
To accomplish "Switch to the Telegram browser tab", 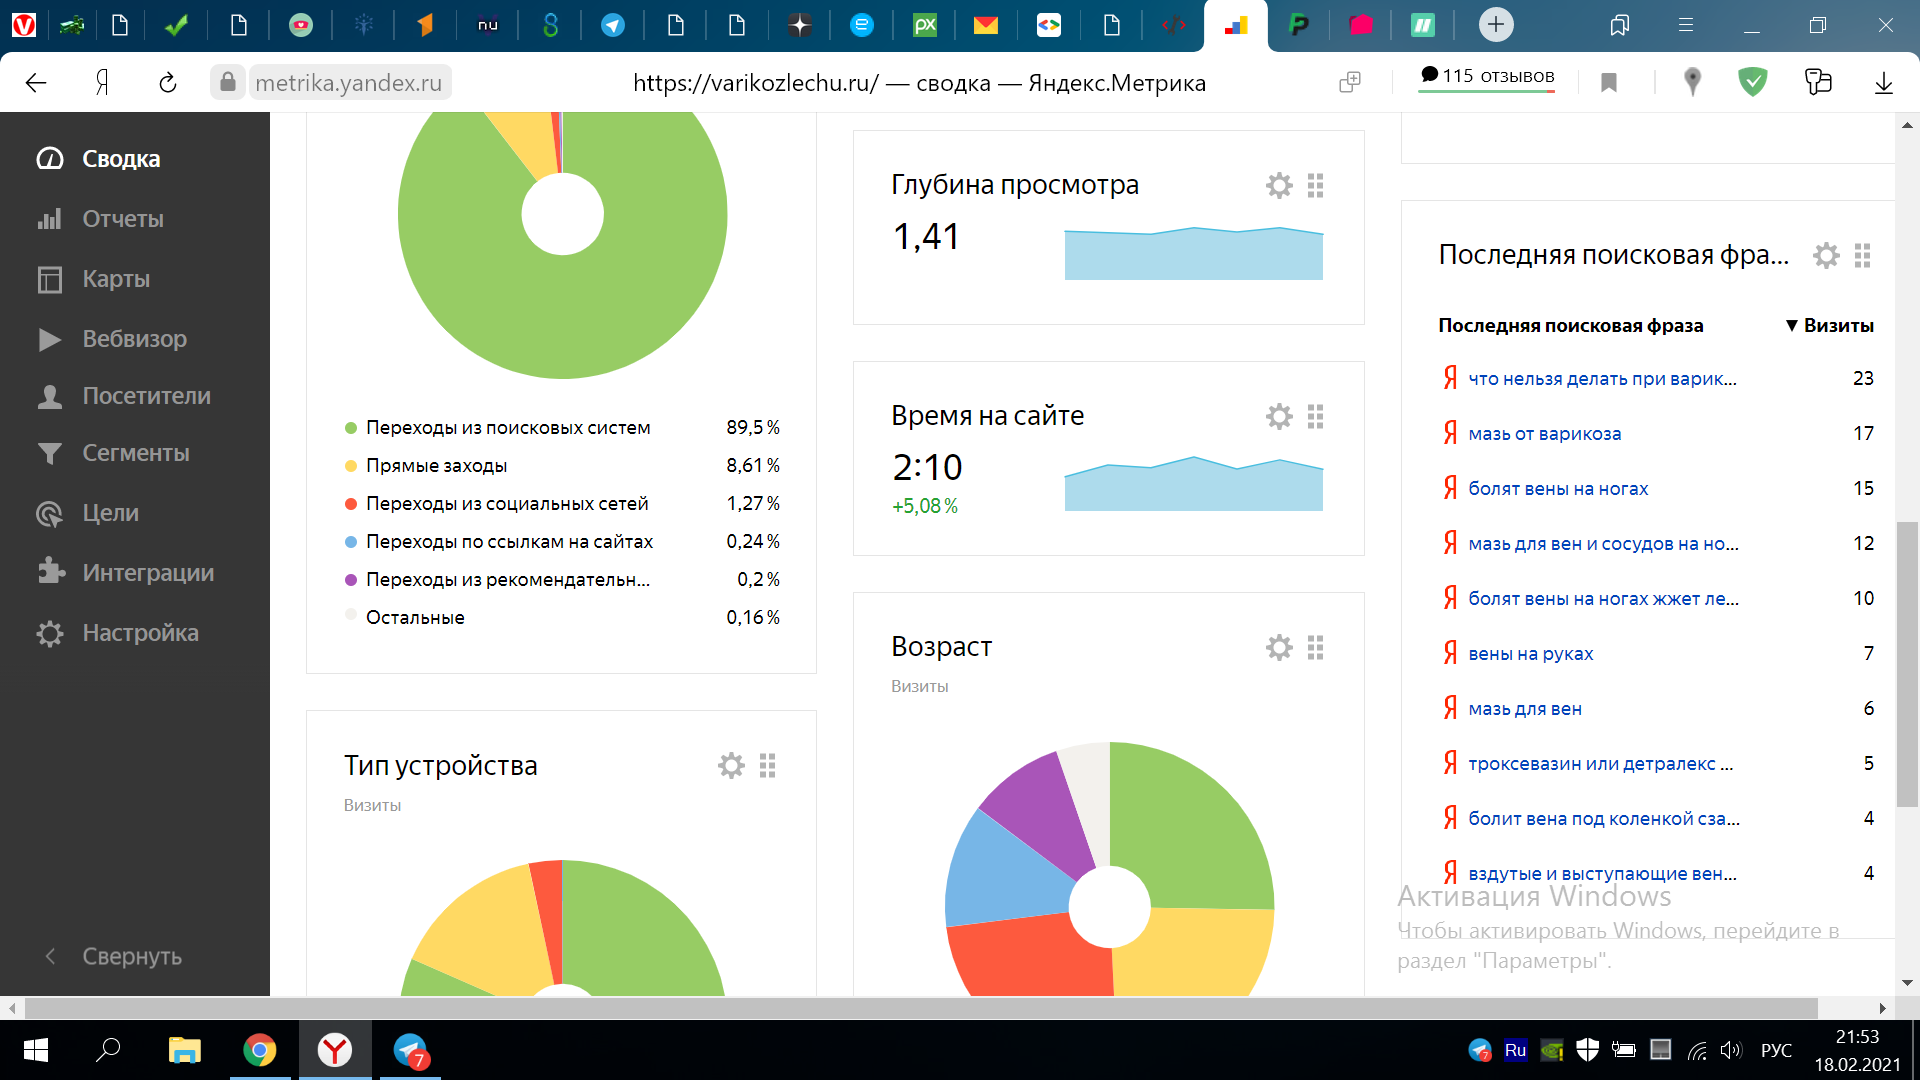I will point(613,26).
